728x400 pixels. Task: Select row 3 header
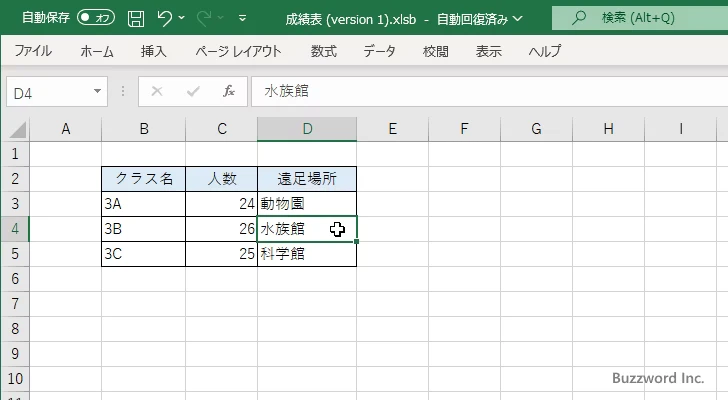pyautogui.click(x=15, y=204)
